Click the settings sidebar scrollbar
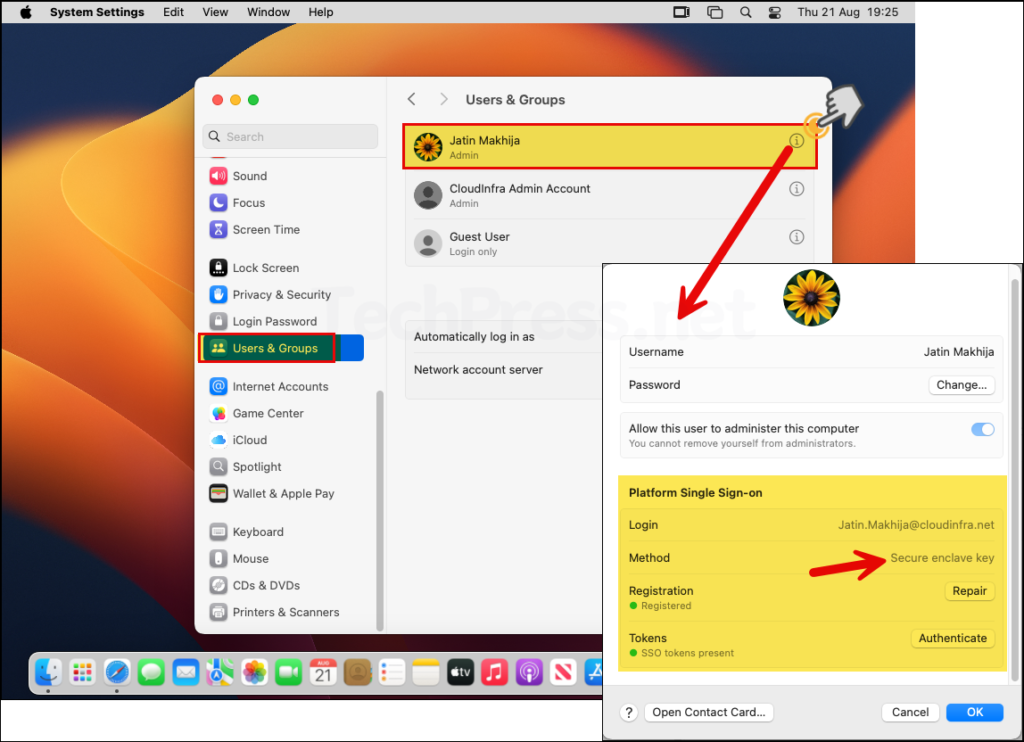Image resolution: width=1024 pixels, height=742 pixels. [x=379, y=511]
